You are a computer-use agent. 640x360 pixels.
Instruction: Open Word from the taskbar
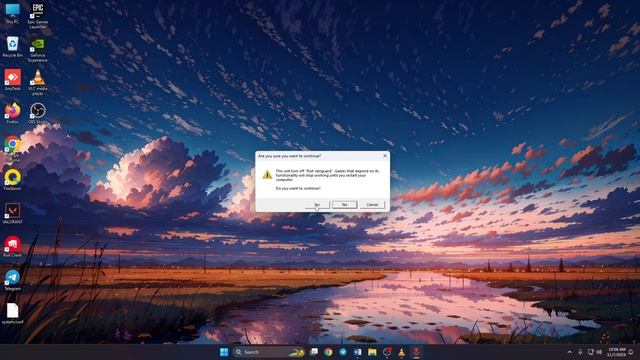tap(358, 352)
